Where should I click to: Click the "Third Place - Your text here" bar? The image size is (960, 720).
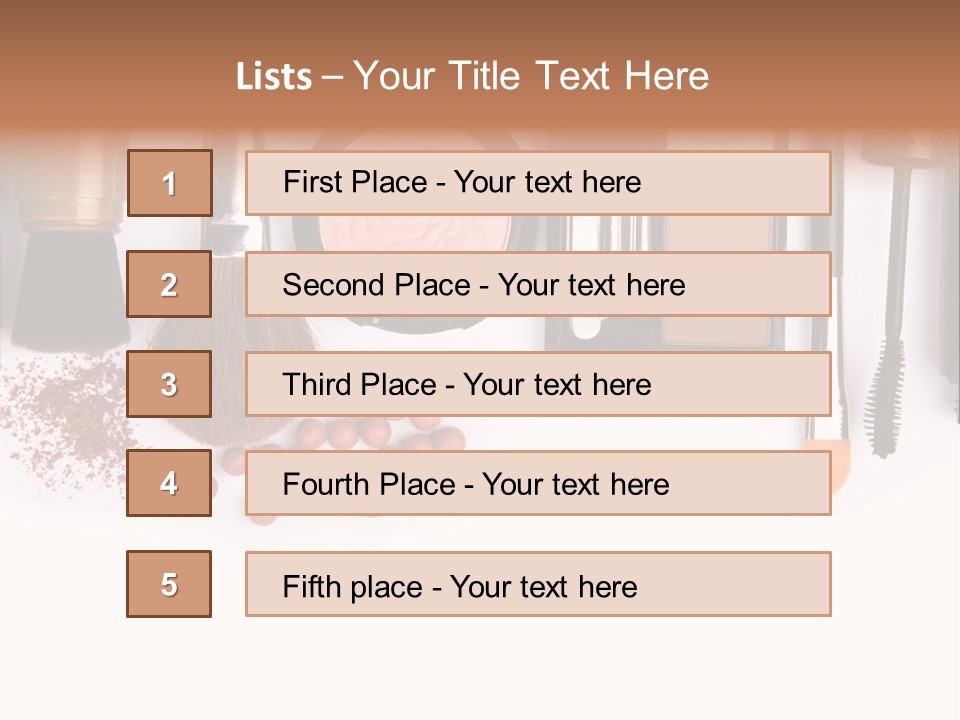538,384
